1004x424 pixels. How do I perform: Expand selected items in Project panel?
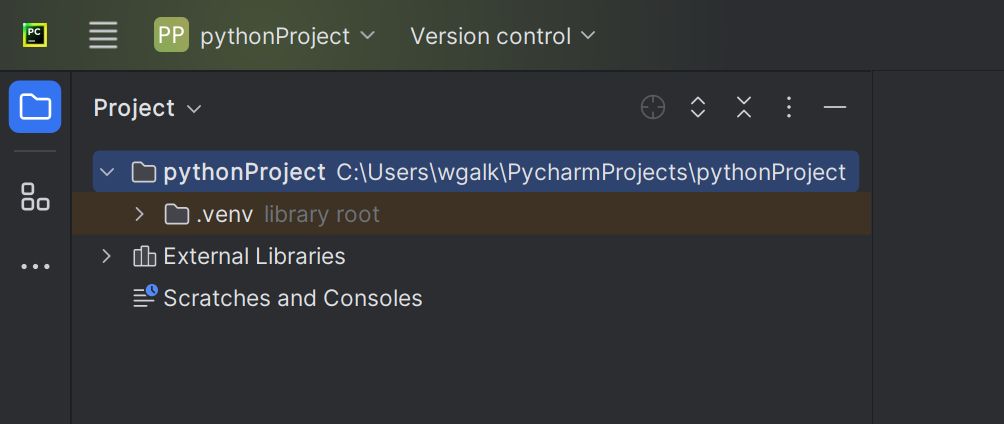pos(698,108)
